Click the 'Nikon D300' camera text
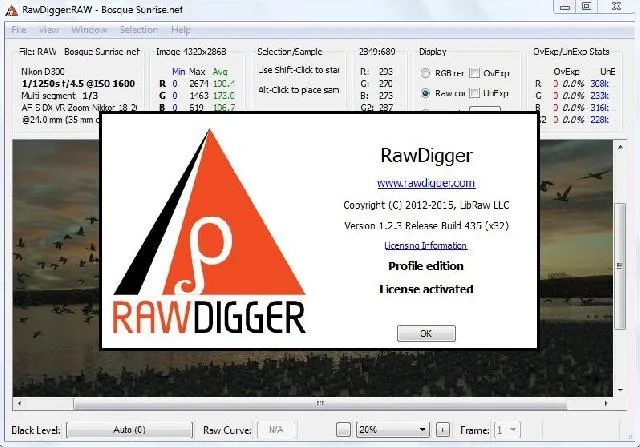Viewport: 640px width, 447px height. click(43, 71)
